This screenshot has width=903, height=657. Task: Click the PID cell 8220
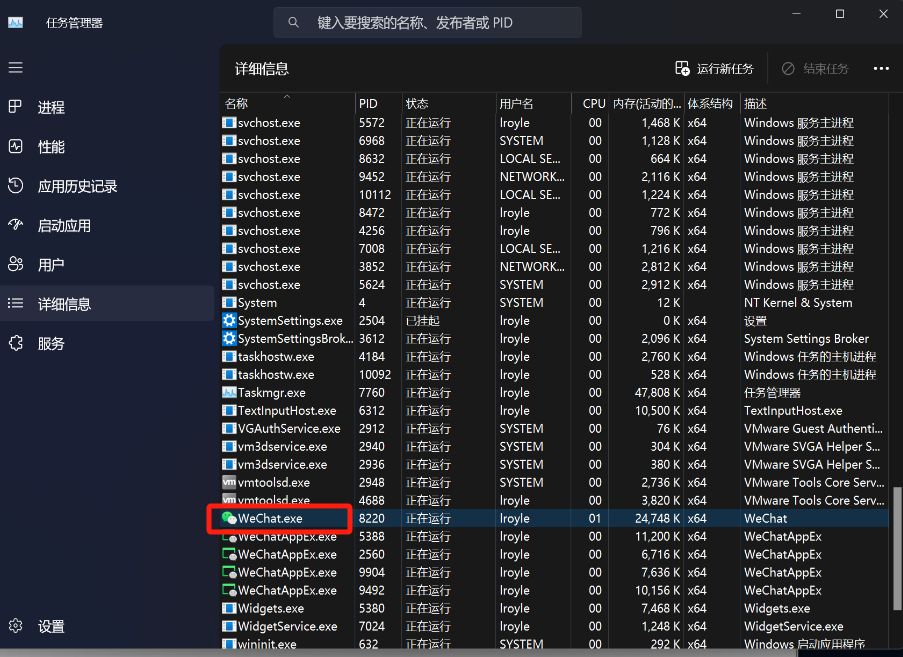coord(371,518)
